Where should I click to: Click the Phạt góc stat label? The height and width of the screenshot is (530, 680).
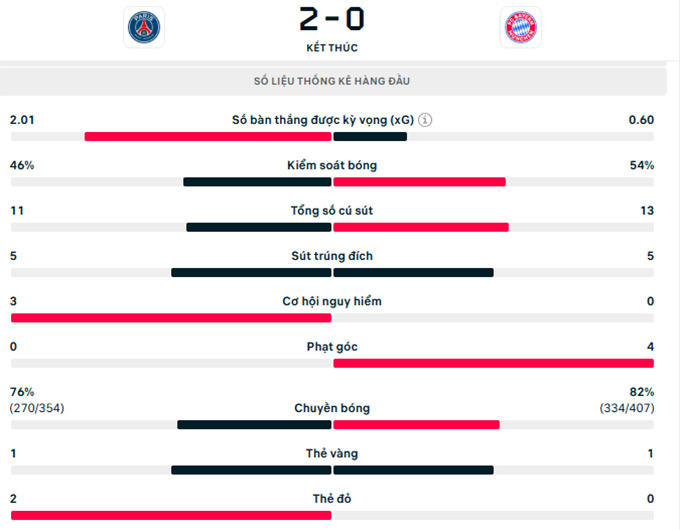(332, 347)
